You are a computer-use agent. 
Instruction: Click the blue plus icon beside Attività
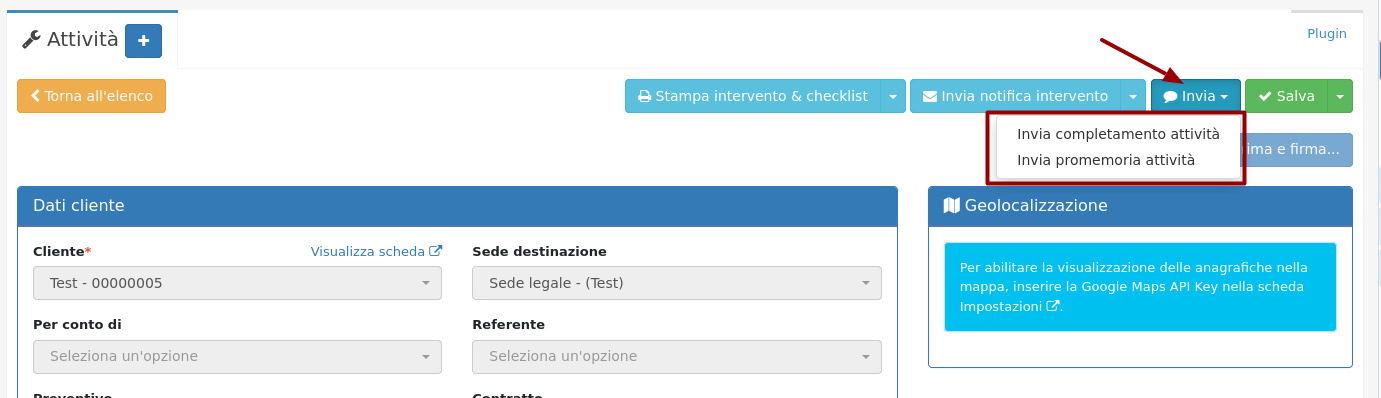[x=143, y=41]
